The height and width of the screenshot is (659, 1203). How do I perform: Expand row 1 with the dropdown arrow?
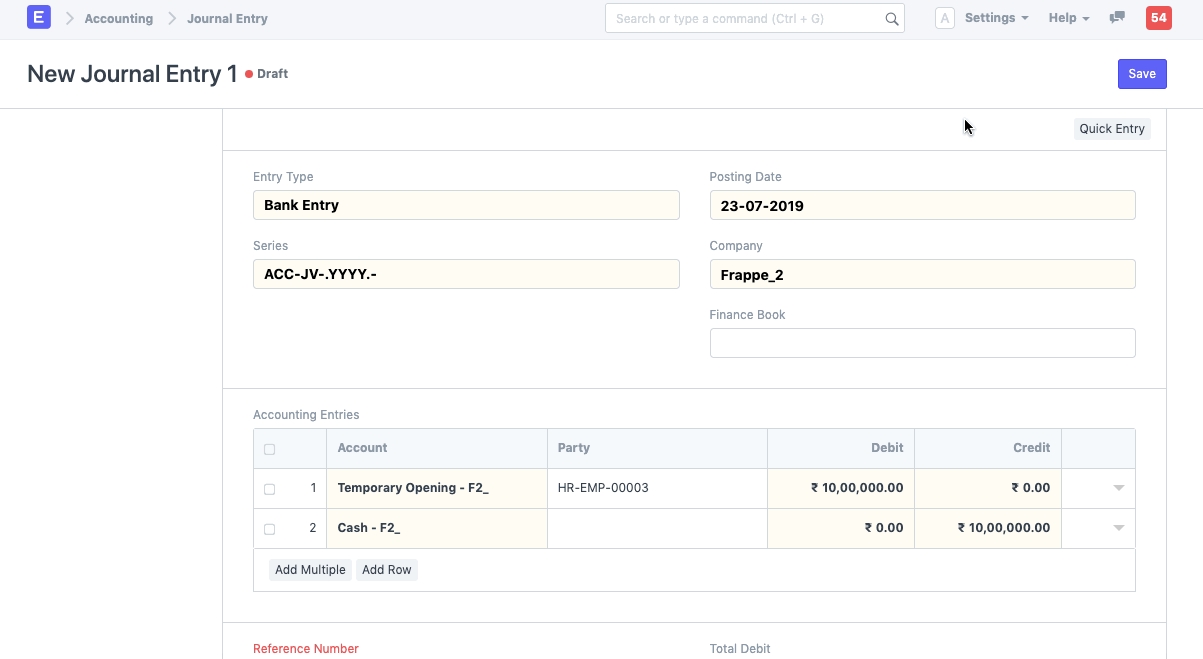tap(1118, 488)
